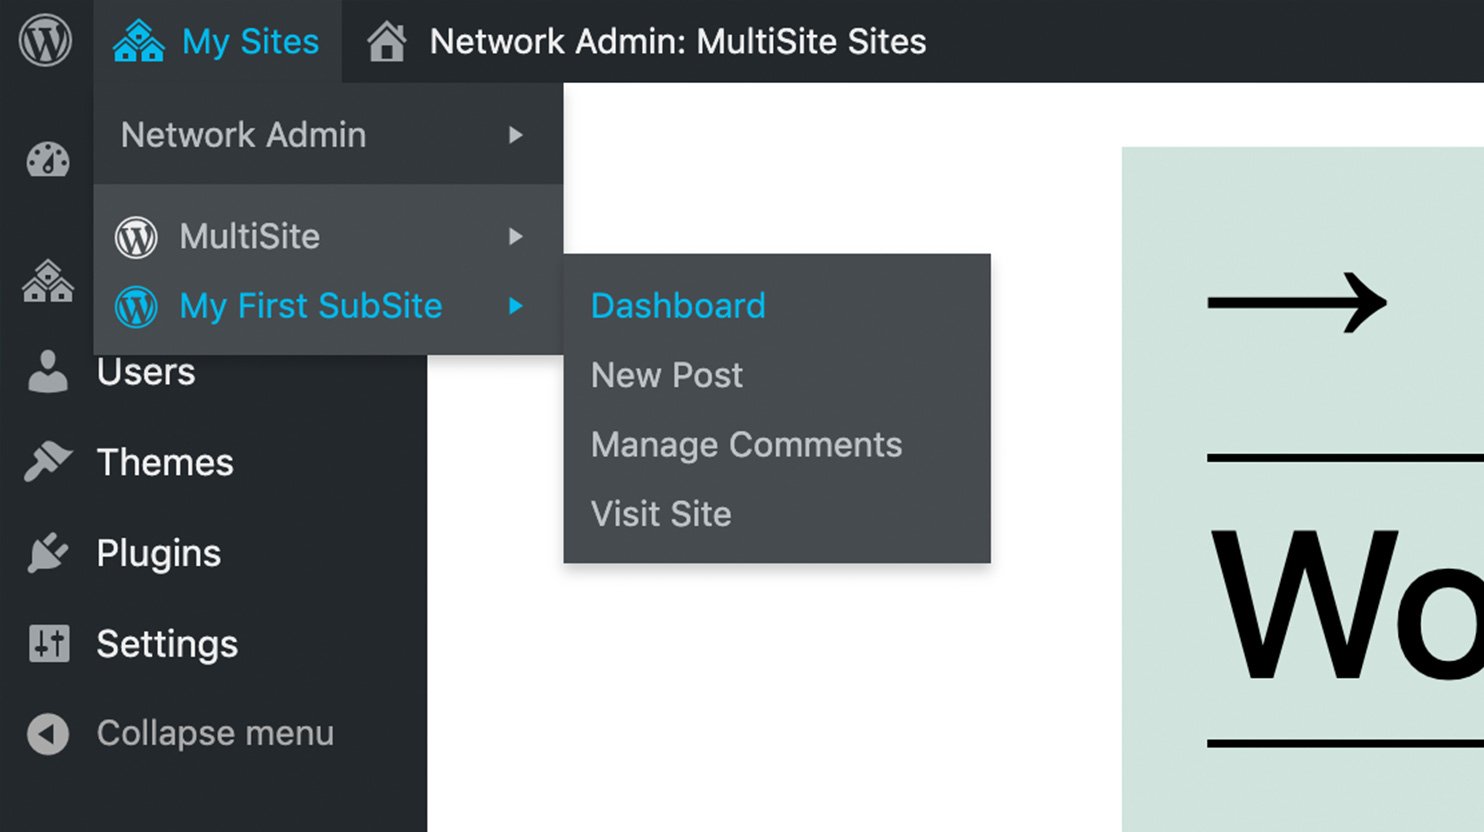Click the Visit Site link
Screen dimensions: 1484x832
pos(660,513)
